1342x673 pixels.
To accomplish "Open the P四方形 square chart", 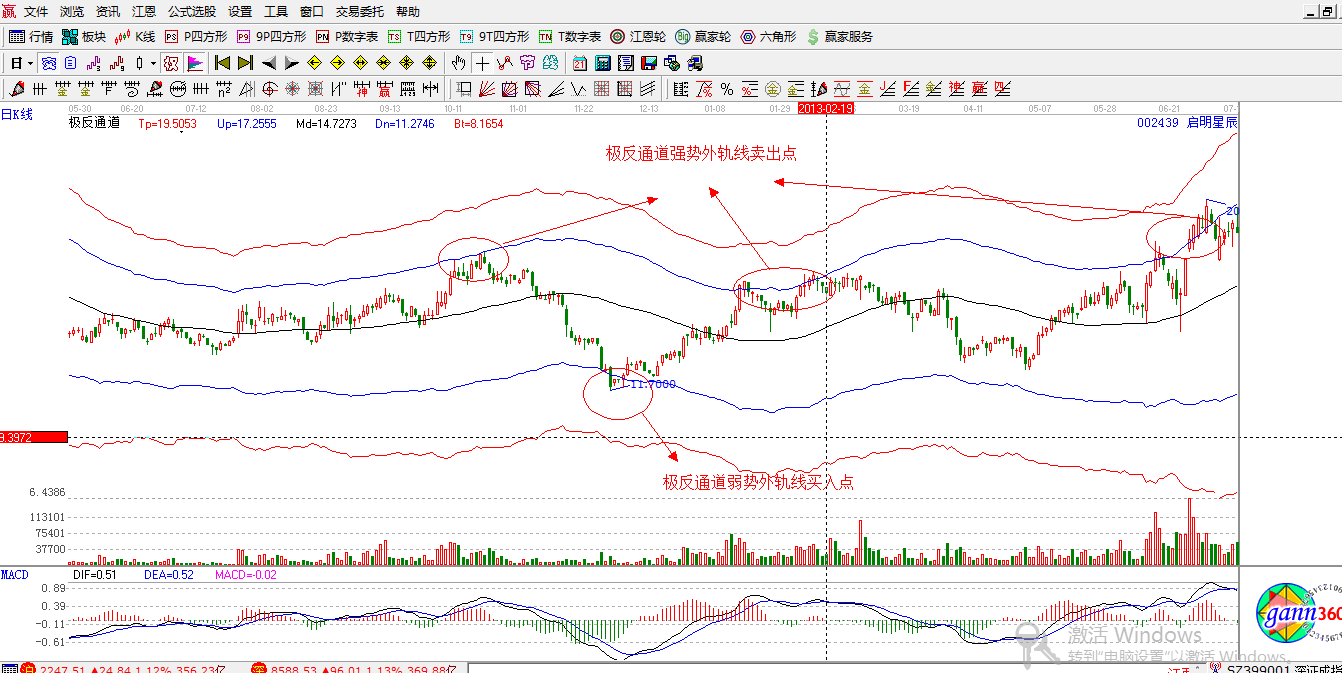I will pyautogui.click(x=196, y=37).
